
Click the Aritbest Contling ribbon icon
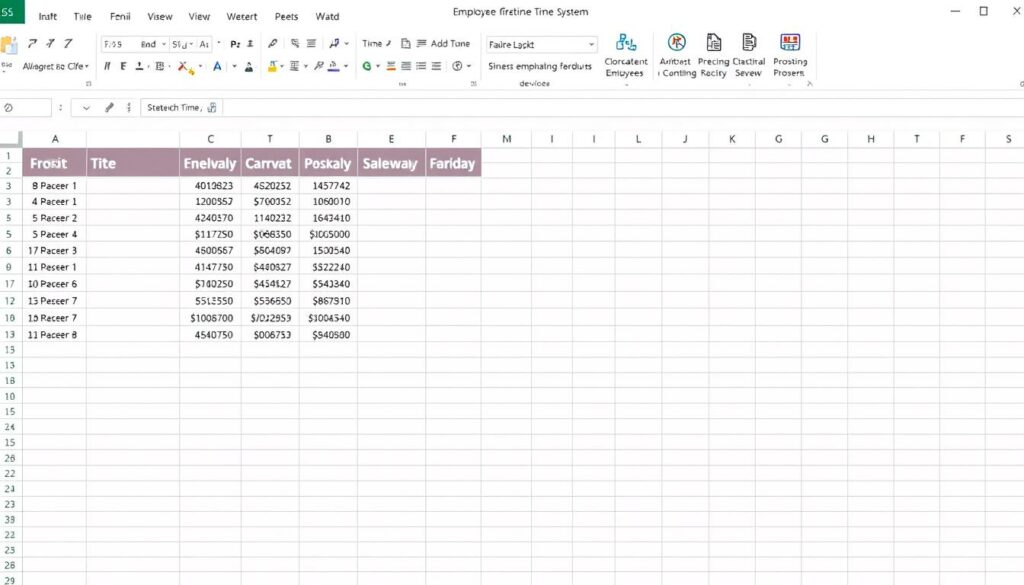pyautogui.click(x=677, y=43)
